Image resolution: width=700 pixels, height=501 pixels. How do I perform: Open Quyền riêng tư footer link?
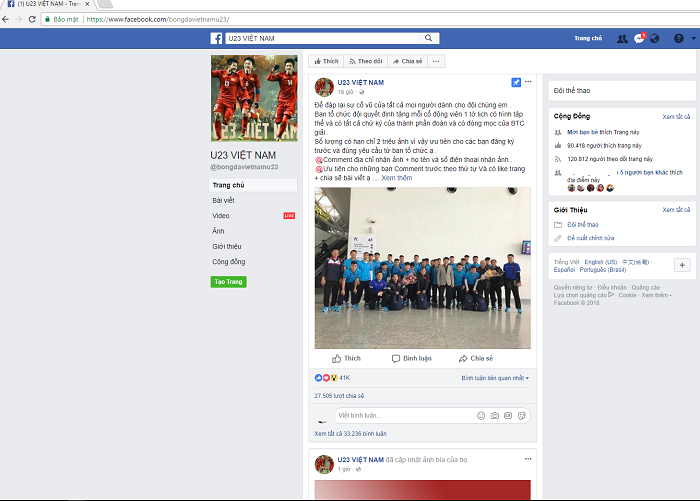(573, 288)
